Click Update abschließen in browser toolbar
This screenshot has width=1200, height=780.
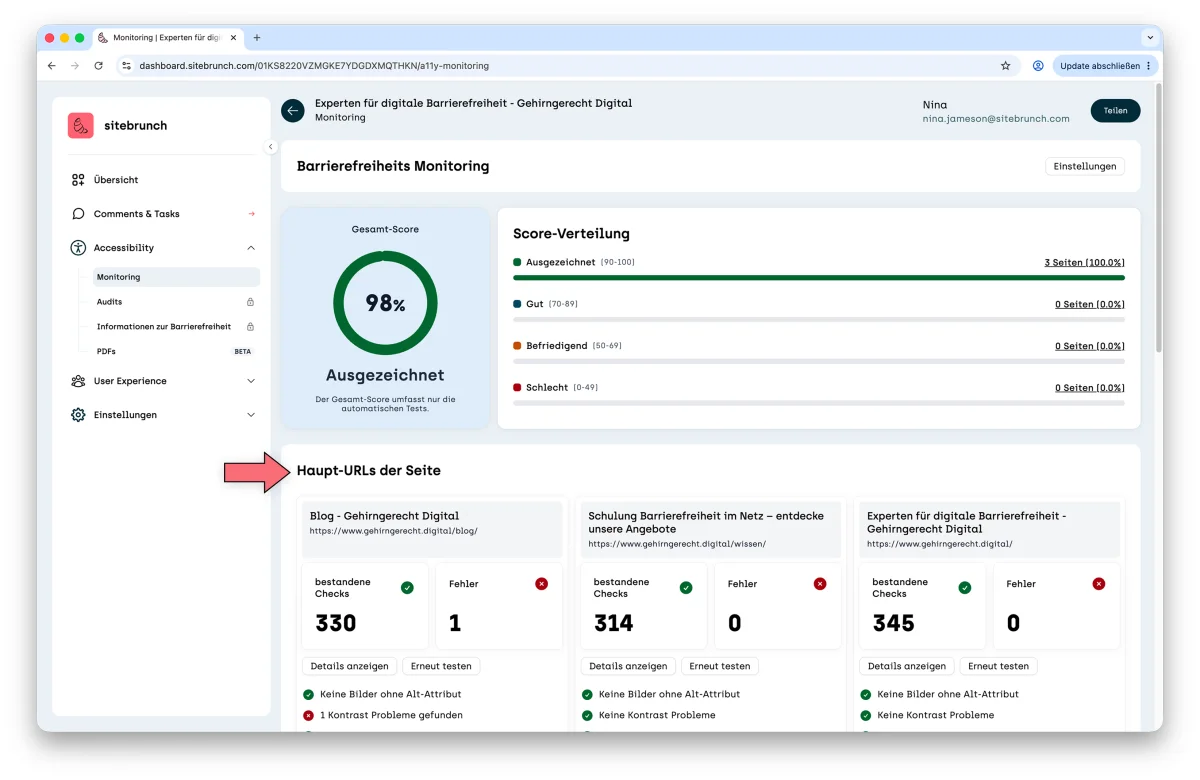click(x=1099, y=66)
